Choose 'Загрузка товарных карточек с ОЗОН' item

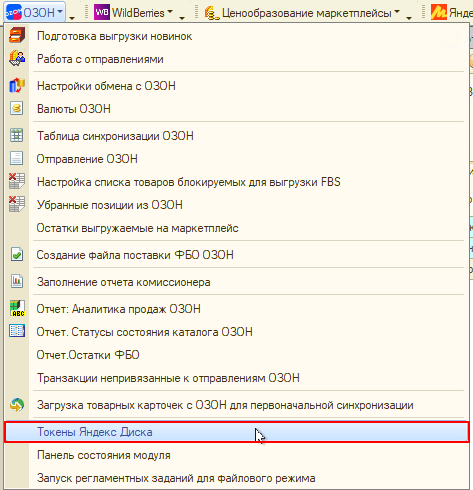click(x=236, y=405)
